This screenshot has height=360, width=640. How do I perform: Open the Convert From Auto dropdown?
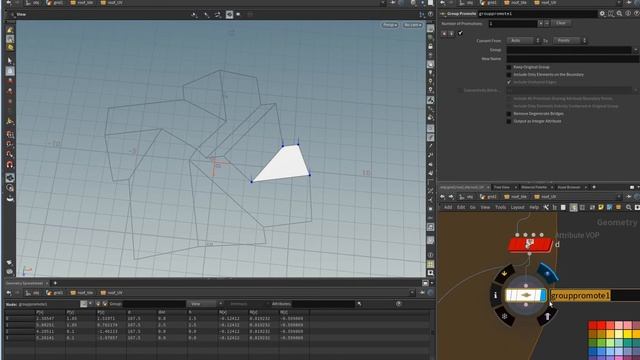point(524,40)
